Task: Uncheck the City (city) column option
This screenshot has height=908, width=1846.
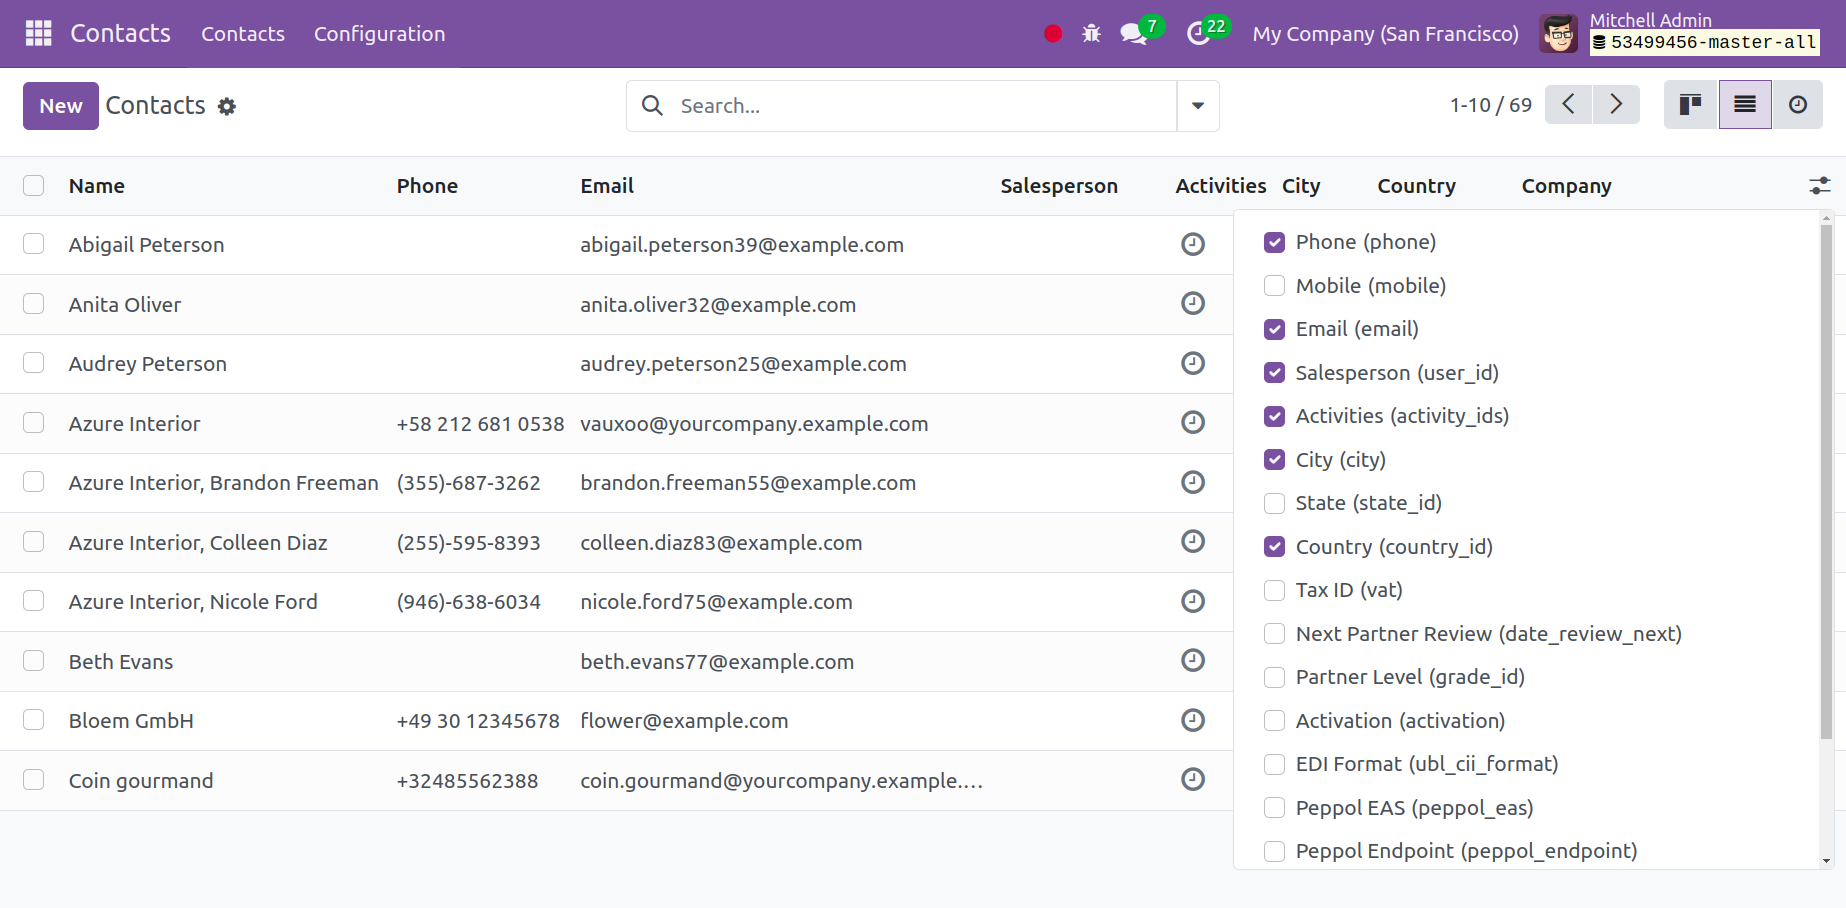Action: pos(1274,460)
